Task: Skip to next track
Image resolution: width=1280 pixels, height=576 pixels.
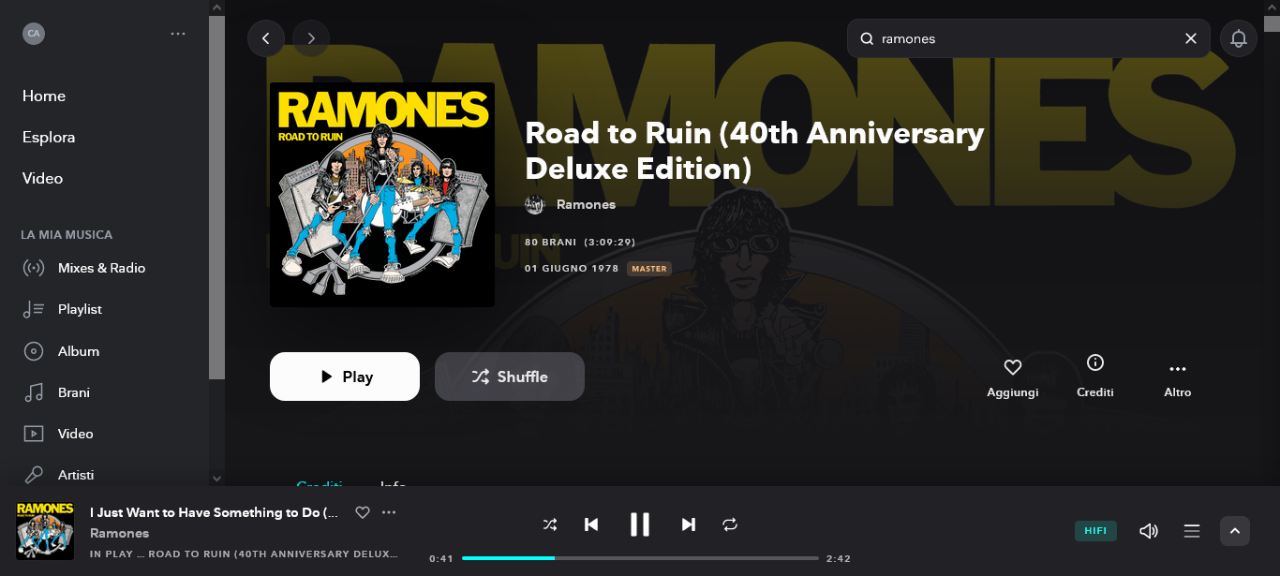Action: point(688,524)
